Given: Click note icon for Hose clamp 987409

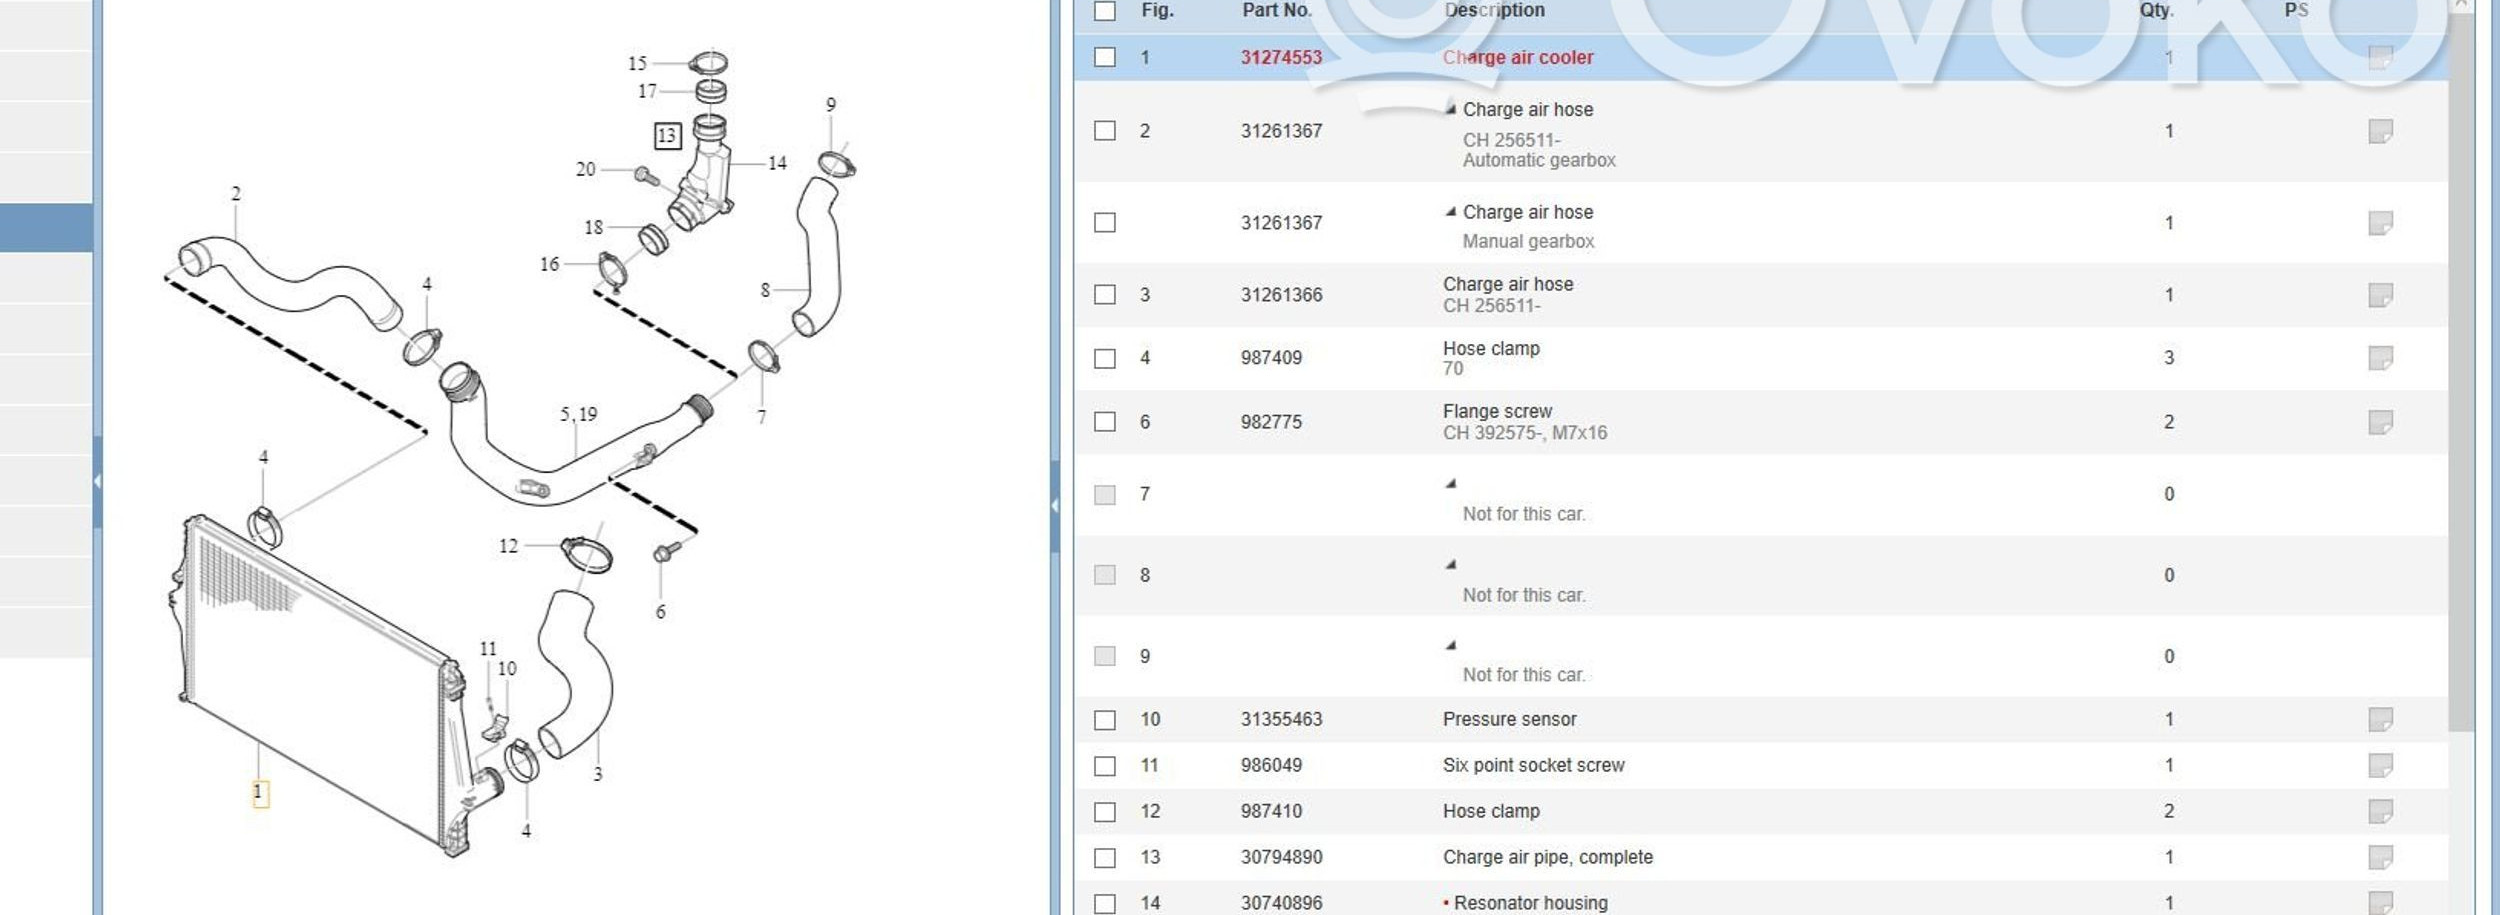Looking at the screenshot, I should point(2379,358).
